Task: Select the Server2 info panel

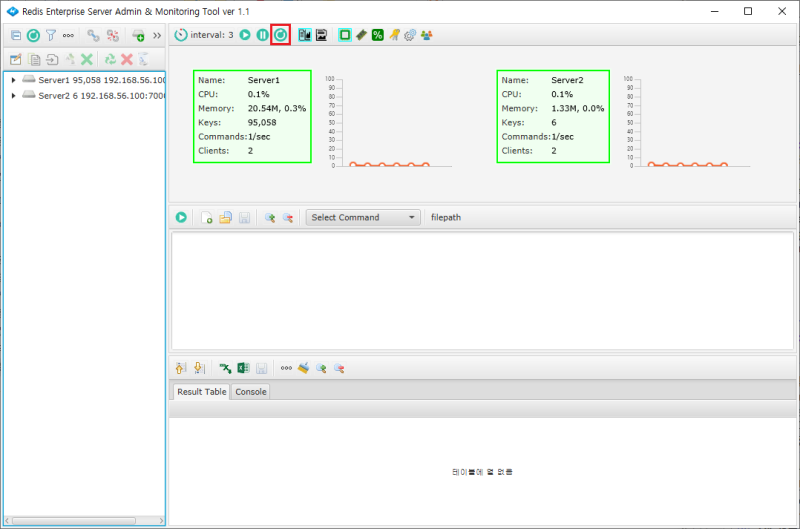Action: [x=552, y=115]
